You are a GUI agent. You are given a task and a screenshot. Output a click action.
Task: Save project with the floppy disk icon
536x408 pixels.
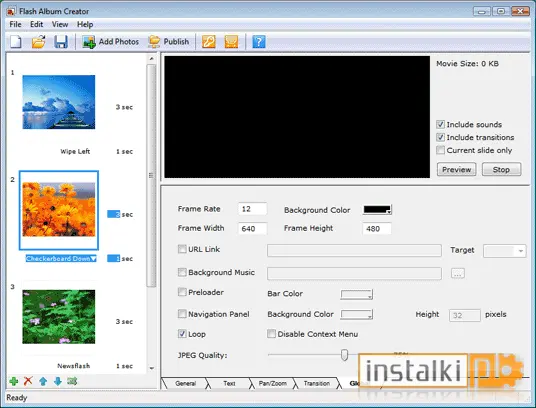click(x=61, y=42)
